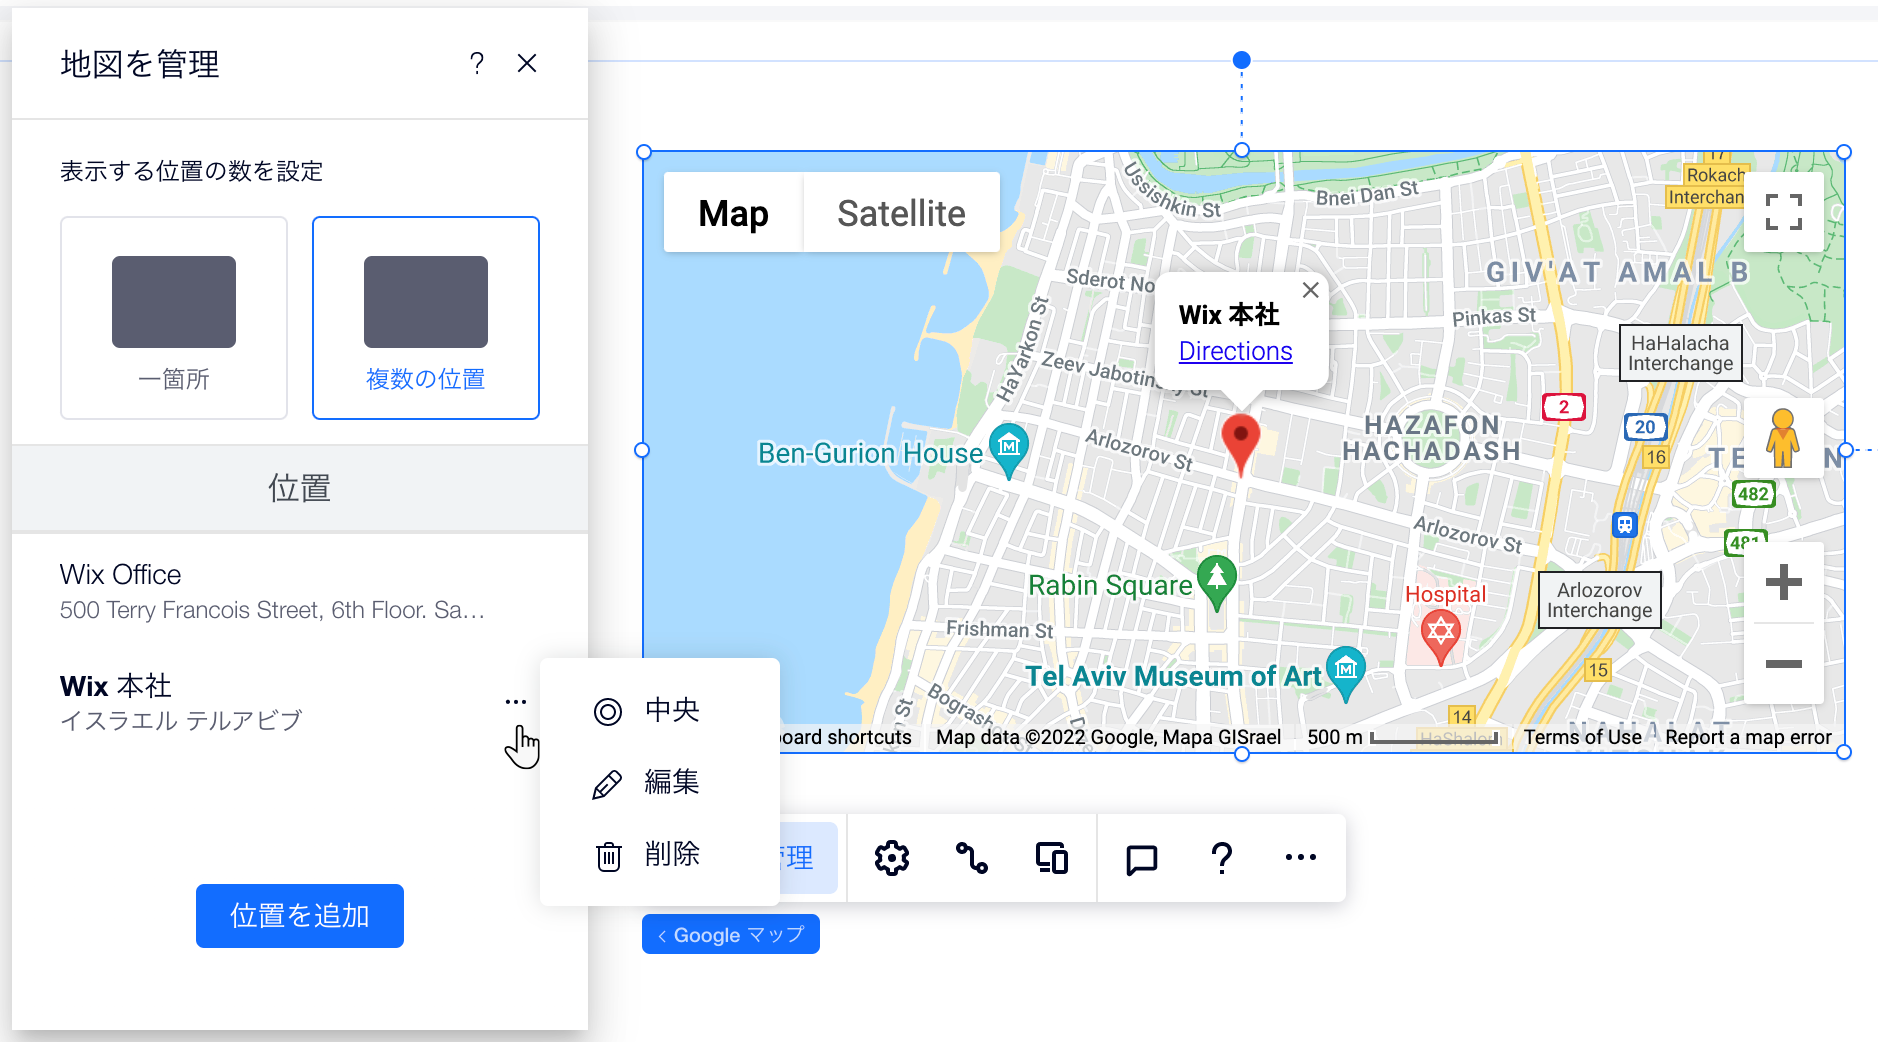Viewport: 1878px width, 1042px height.
Task: Choose 編集 from the context menu
Action: click(660, 782)
